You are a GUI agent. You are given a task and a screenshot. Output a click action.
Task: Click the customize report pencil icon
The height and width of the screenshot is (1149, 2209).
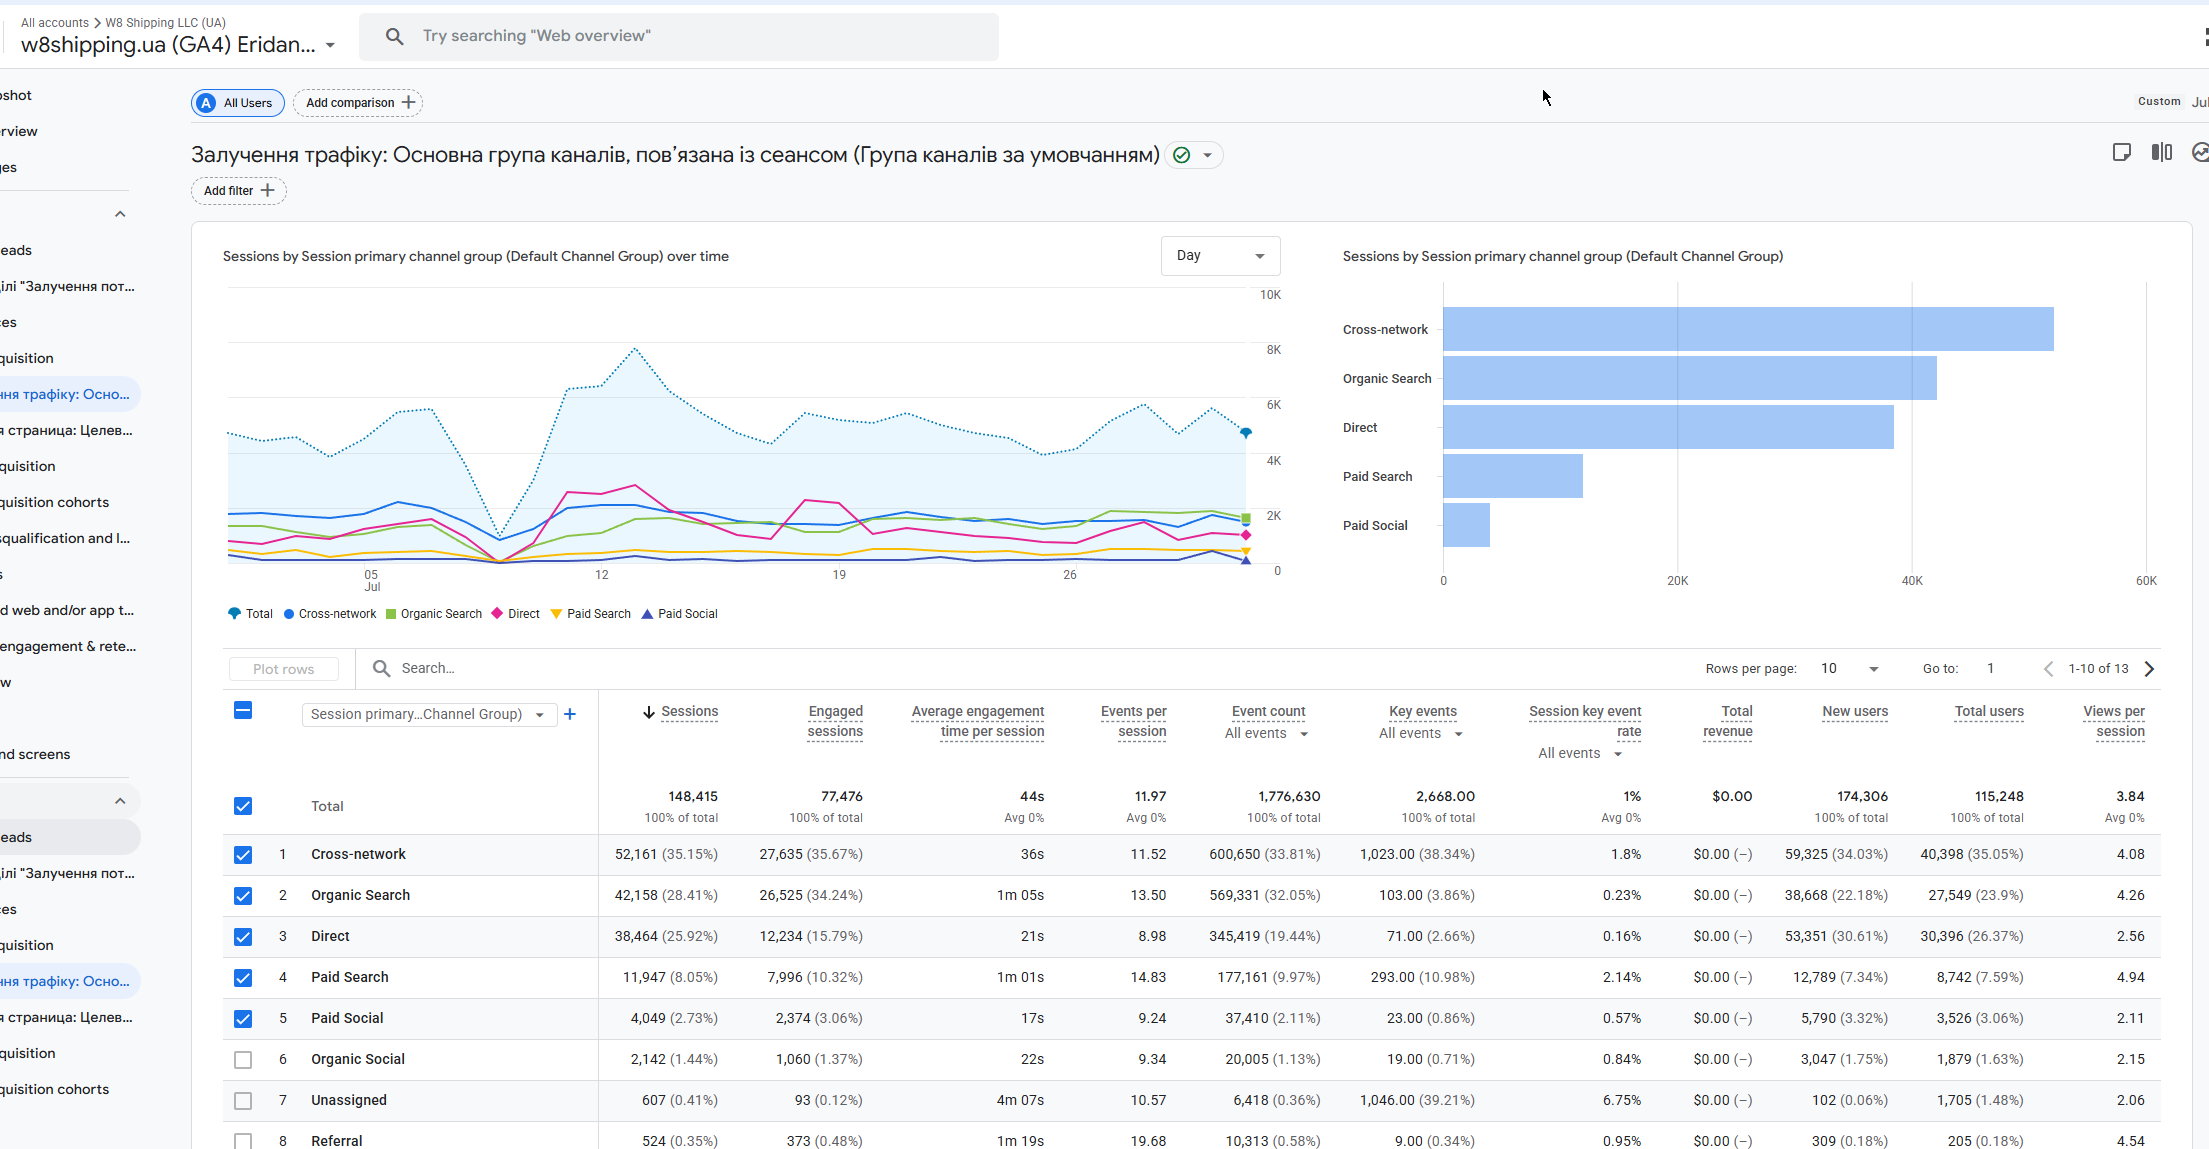tap(2121, 152)
